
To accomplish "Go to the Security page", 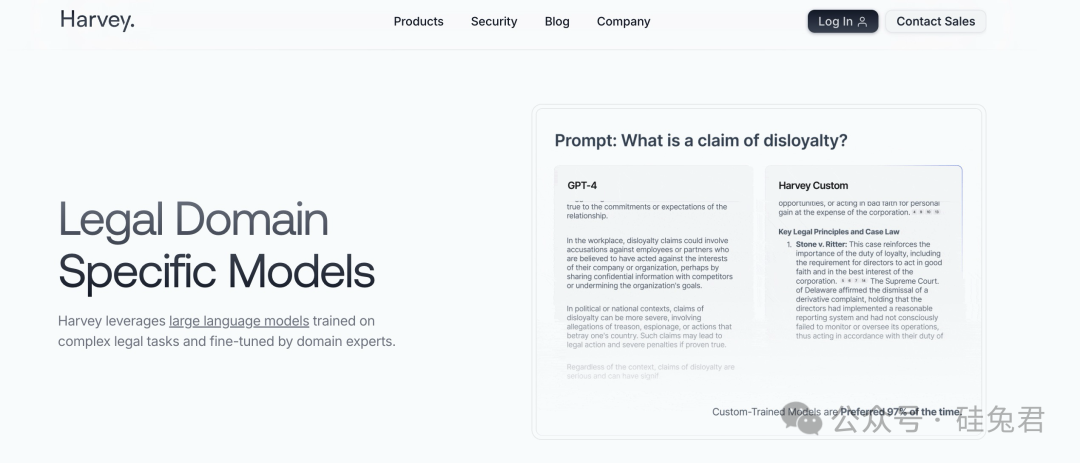I will pyautogui.click(x=494, y=21).
